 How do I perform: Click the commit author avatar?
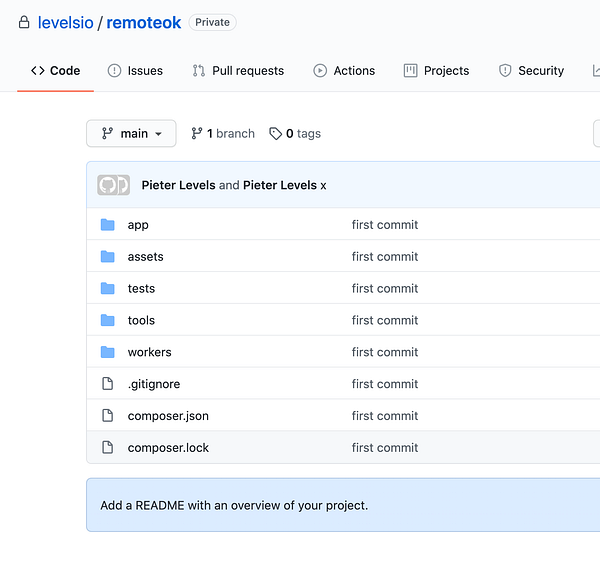tap(113, 185)
